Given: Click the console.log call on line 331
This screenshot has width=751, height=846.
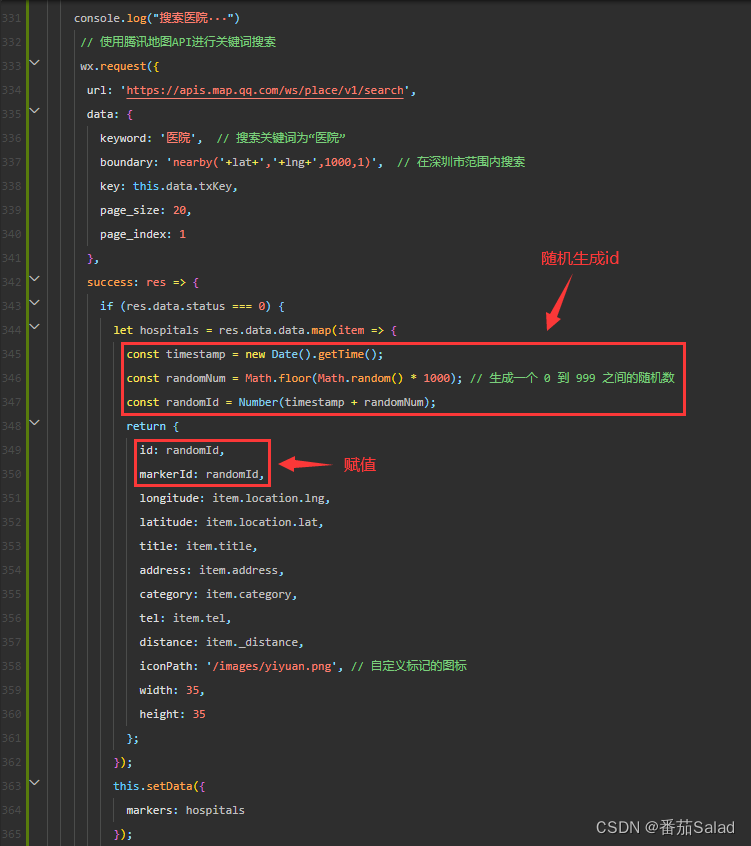Looking at the screenshot, I should pos(157,18).
